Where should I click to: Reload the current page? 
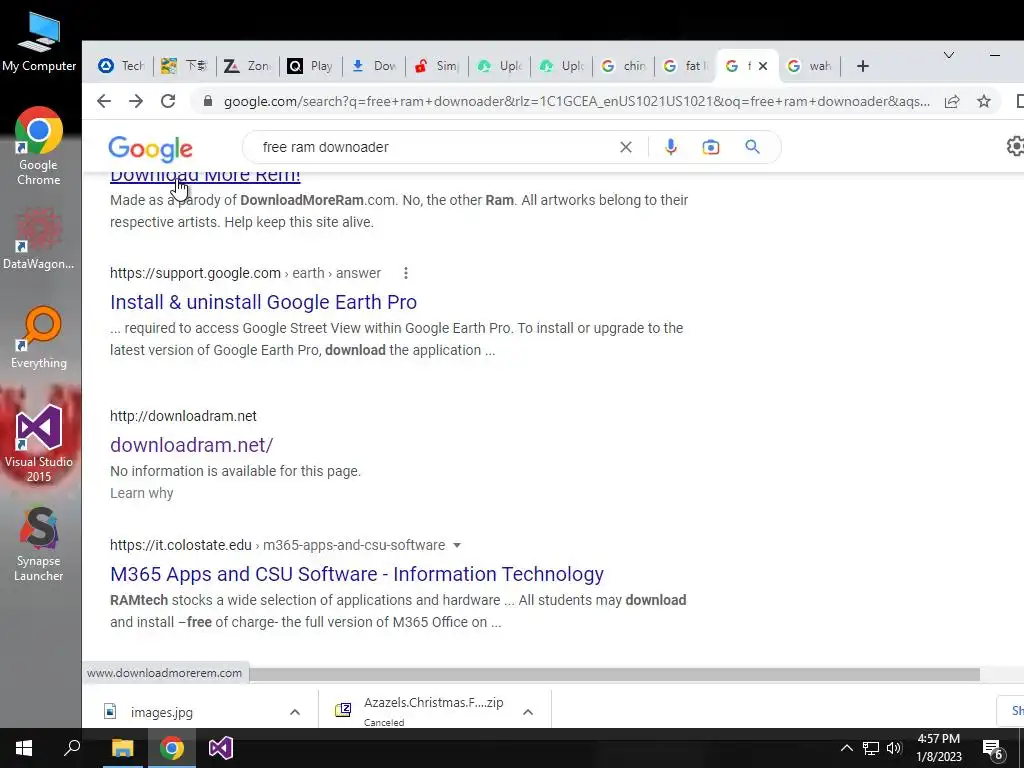[168, 101]
